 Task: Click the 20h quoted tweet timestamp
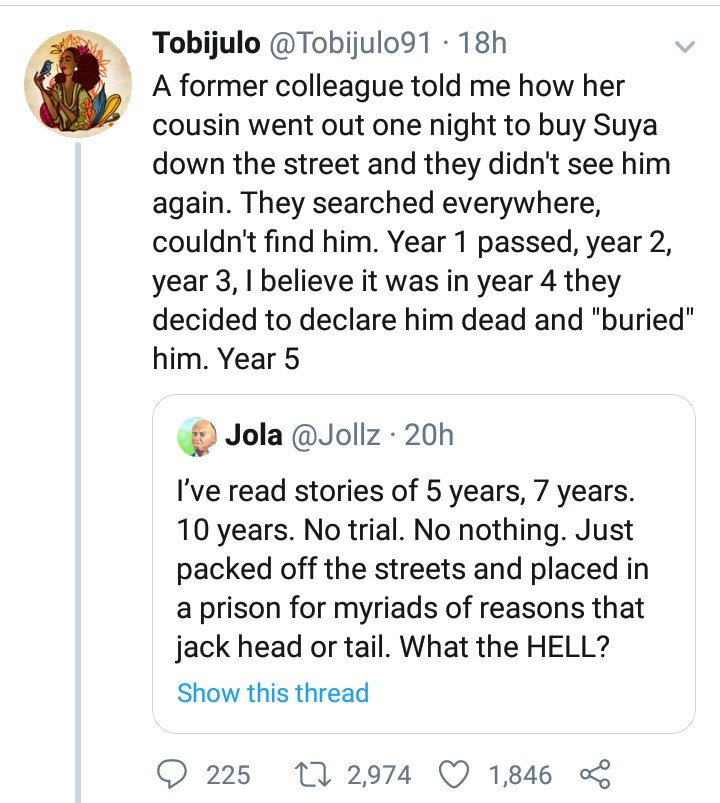tap(427, 436)
